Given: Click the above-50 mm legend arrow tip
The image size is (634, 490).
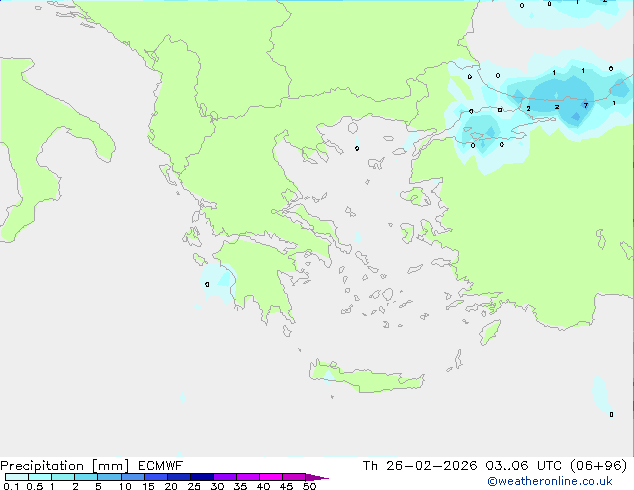Looking at the screenshot, I should pyautogui.click(x=317, y=477).
